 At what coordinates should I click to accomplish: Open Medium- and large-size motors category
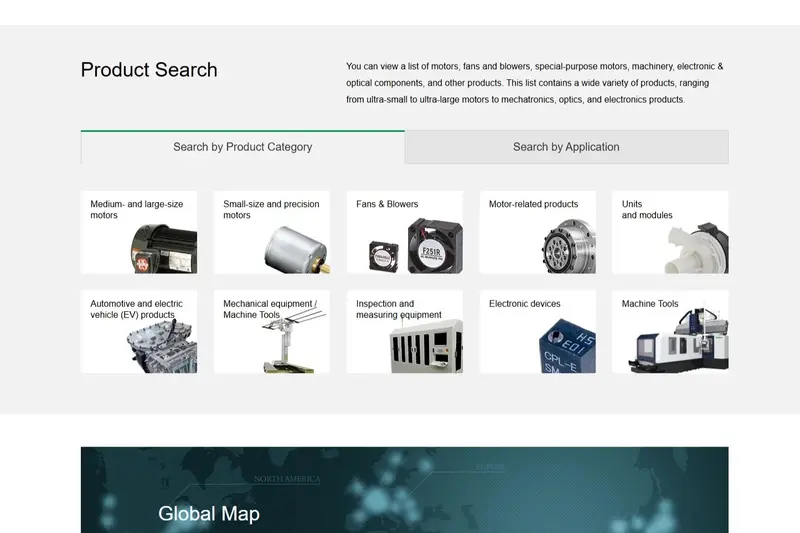point(139,232)
